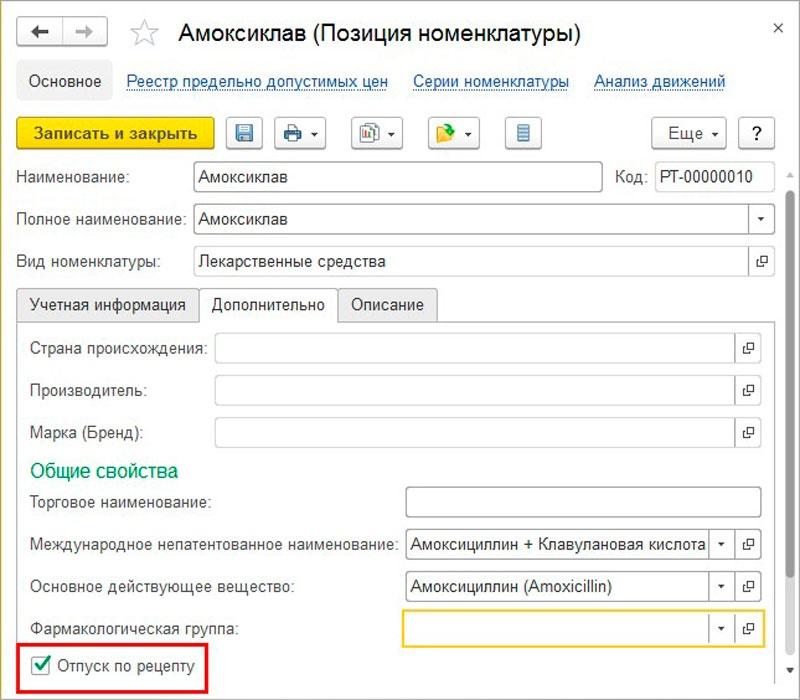Save the item with the floppy disk icon
The width and height of the screenshot is (800, 700).
pyautogui.click(x=244, y=133)
